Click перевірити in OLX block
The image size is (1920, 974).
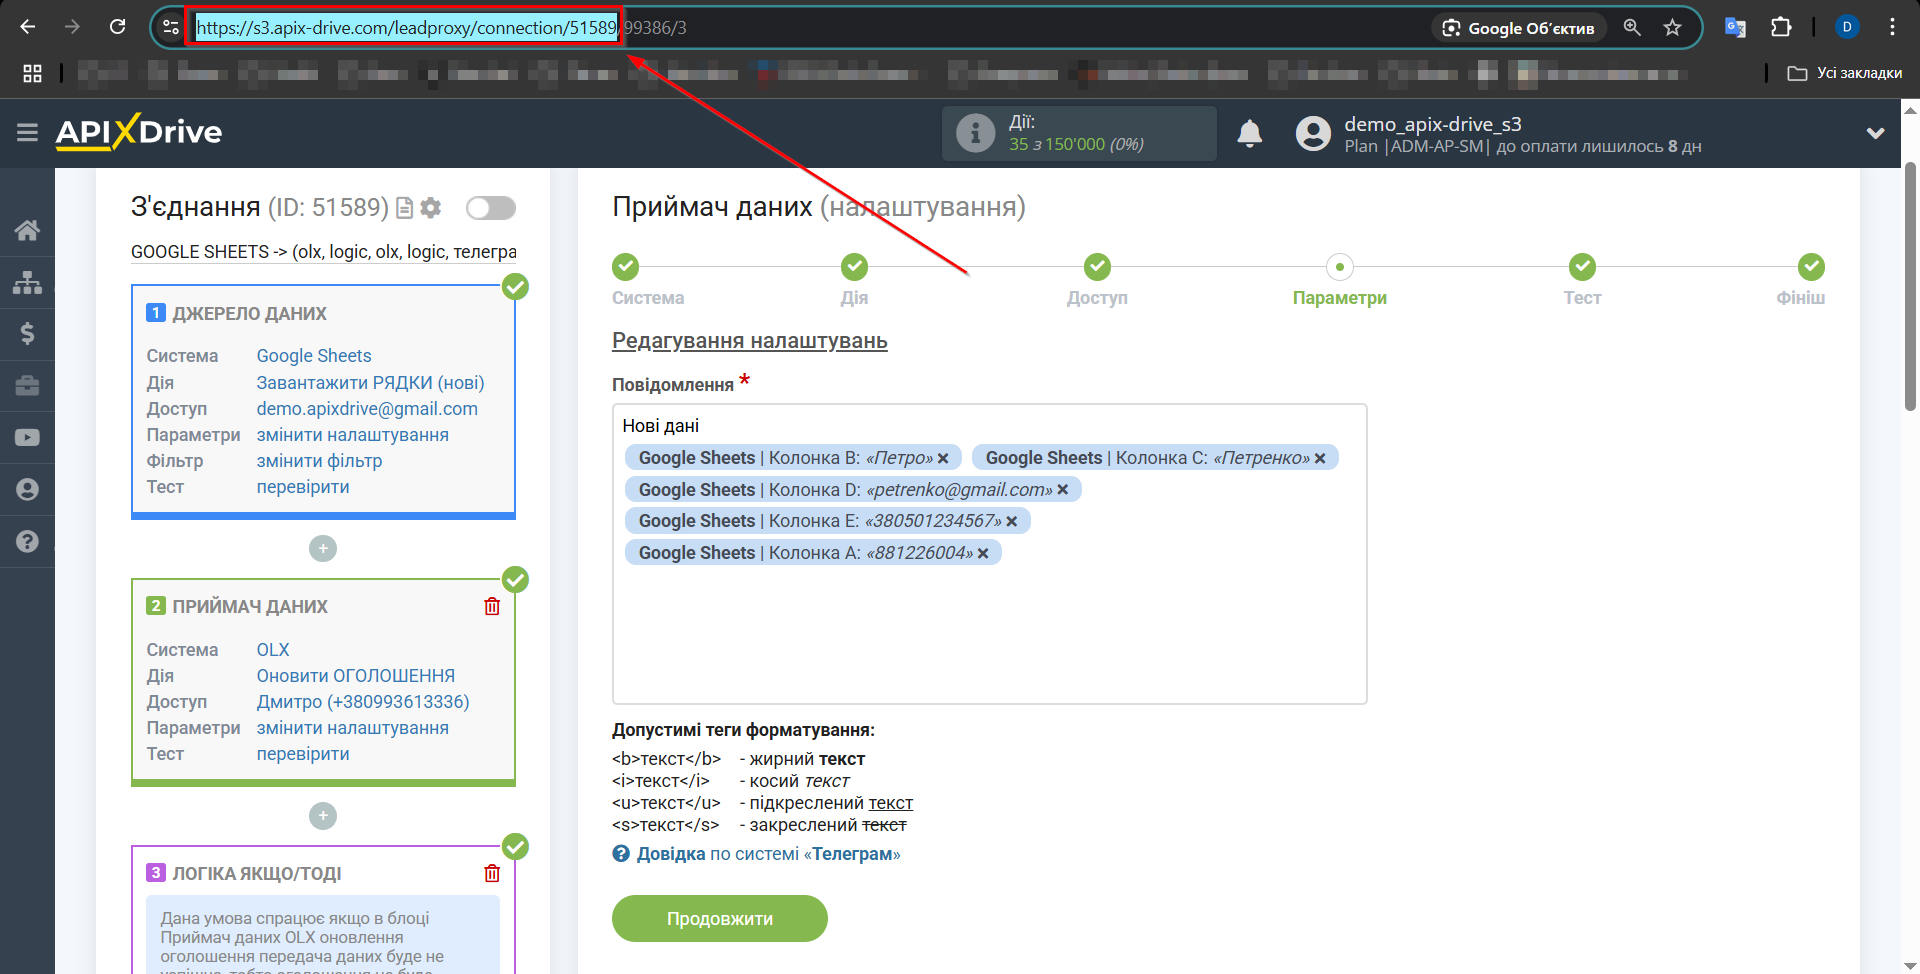tap(303, 754)
